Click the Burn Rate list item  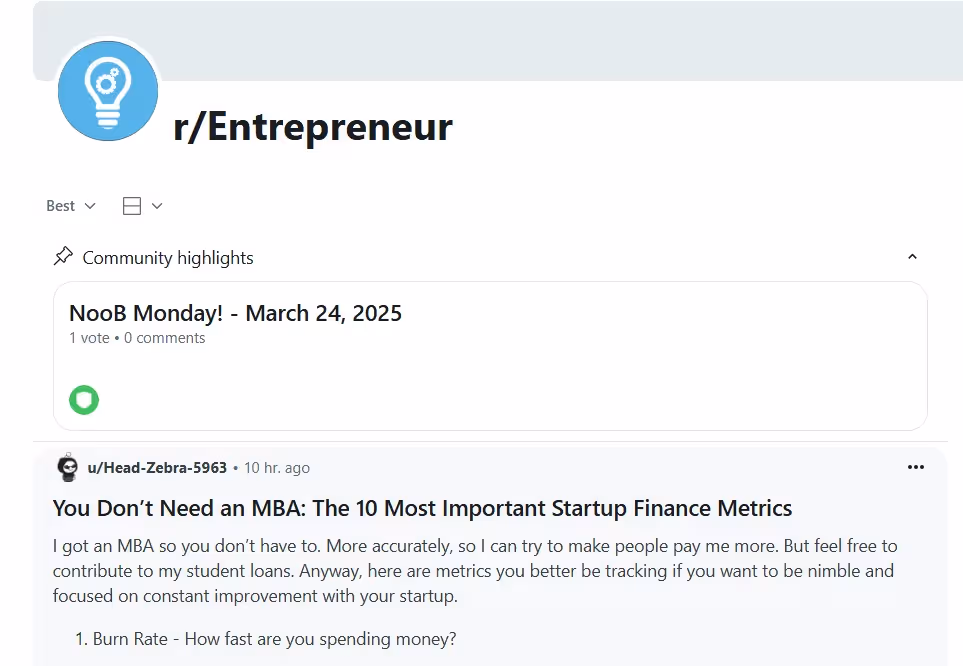click(275, 639)
